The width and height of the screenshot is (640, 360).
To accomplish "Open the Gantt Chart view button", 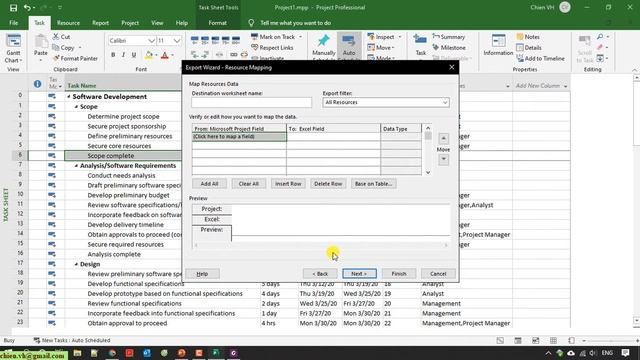I will coord(13,49).
